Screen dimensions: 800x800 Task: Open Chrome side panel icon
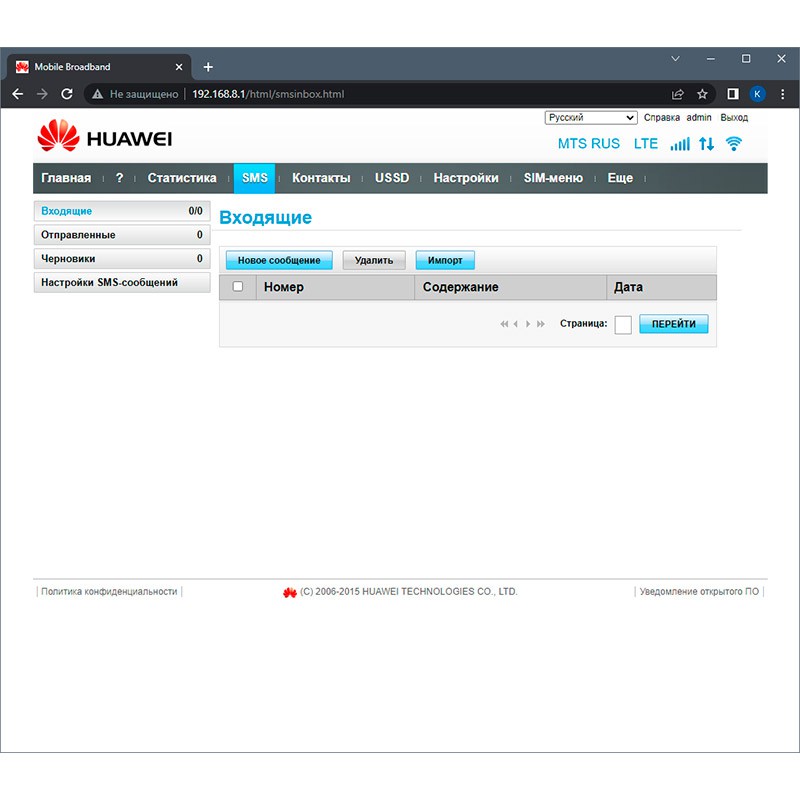pos(732,94)
